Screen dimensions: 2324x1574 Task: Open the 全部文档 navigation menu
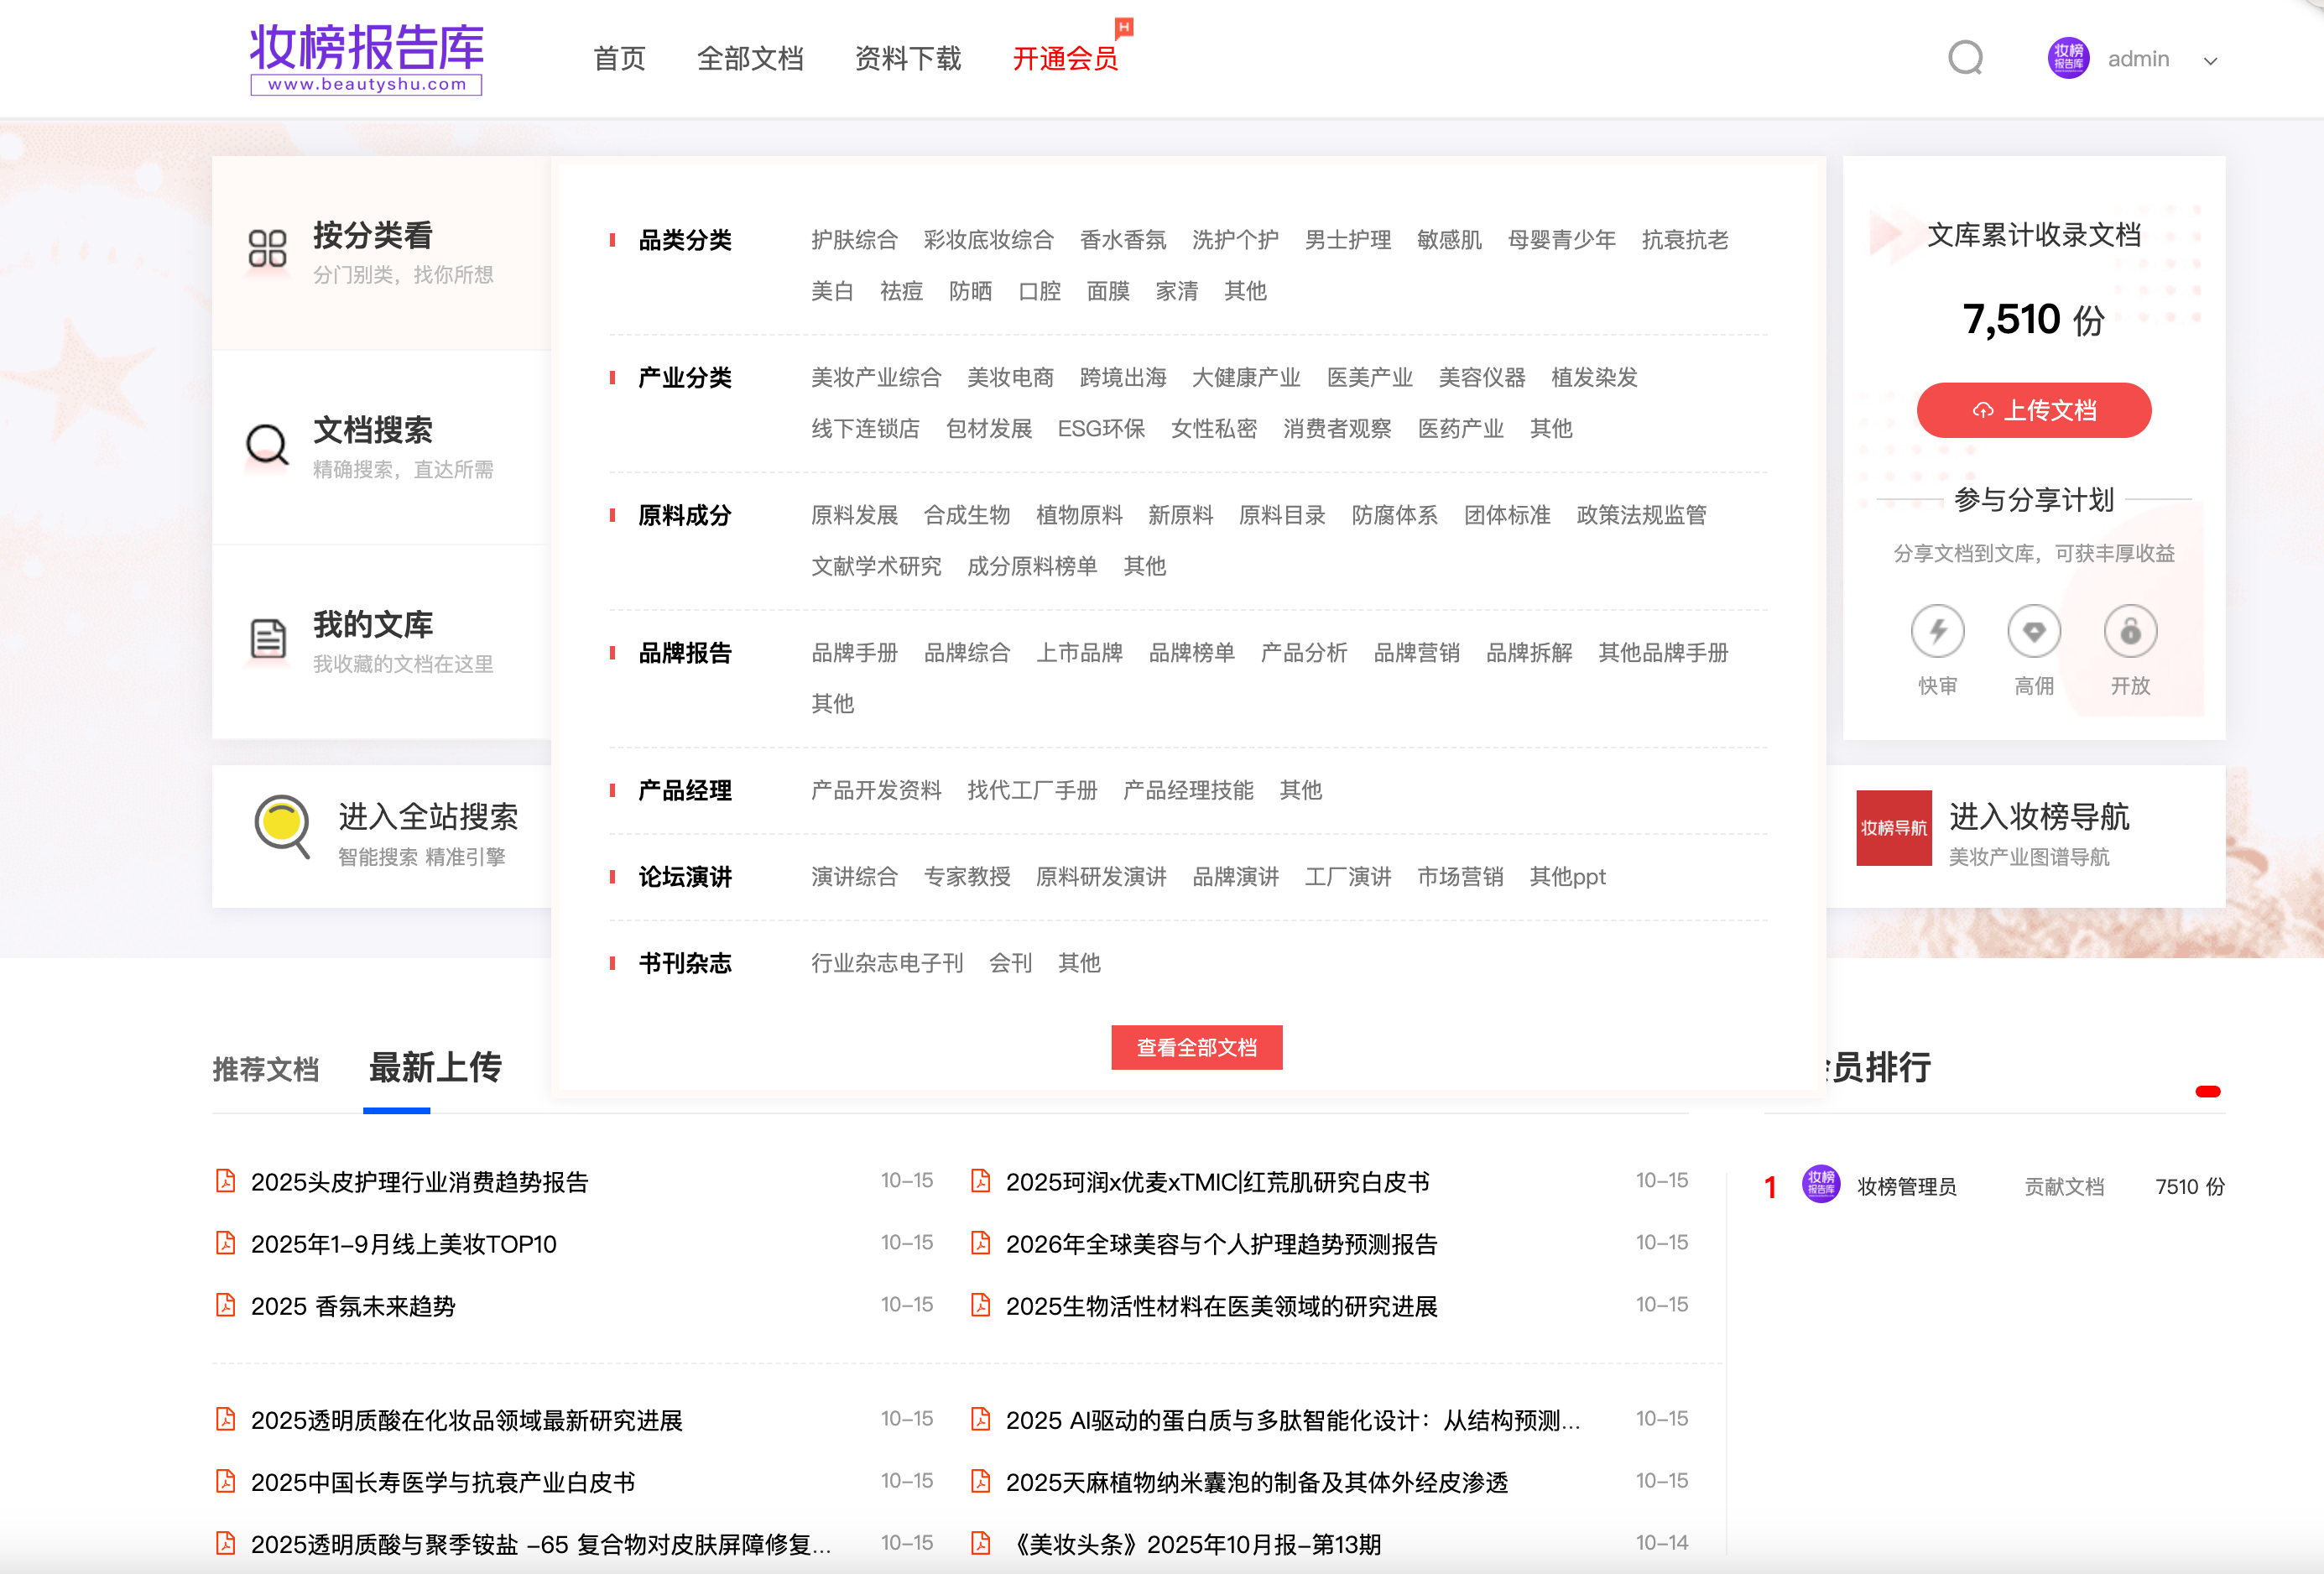coord(750,58)
